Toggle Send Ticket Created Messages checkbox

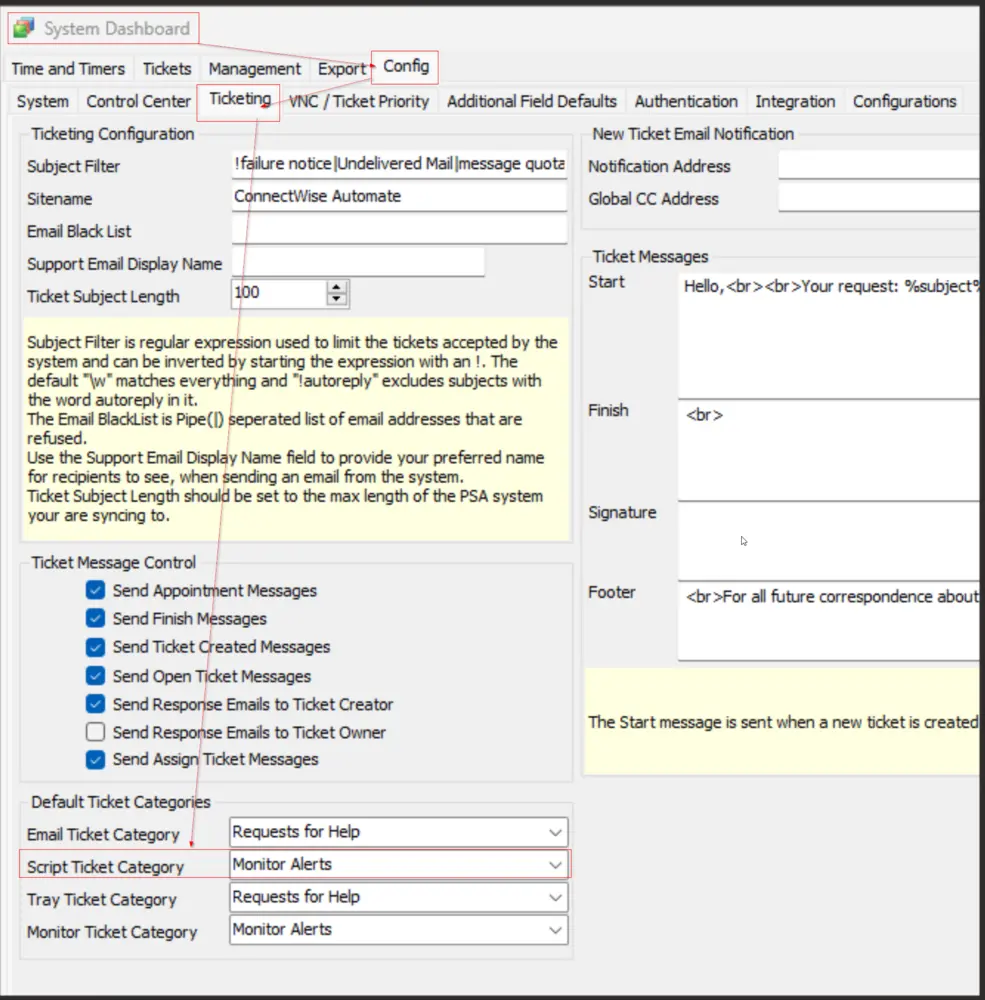coord(95,647)
